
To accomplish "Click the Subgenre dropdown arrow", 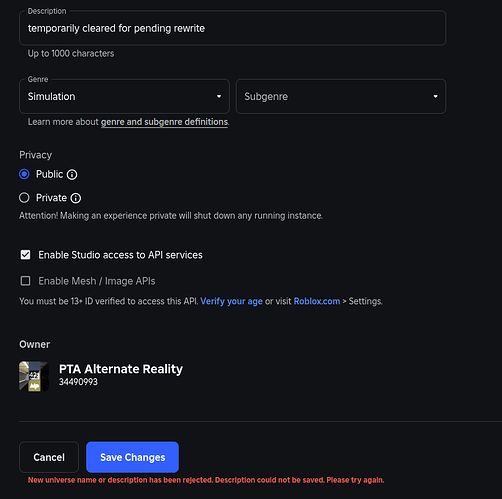I will click(x=435, y=96).
